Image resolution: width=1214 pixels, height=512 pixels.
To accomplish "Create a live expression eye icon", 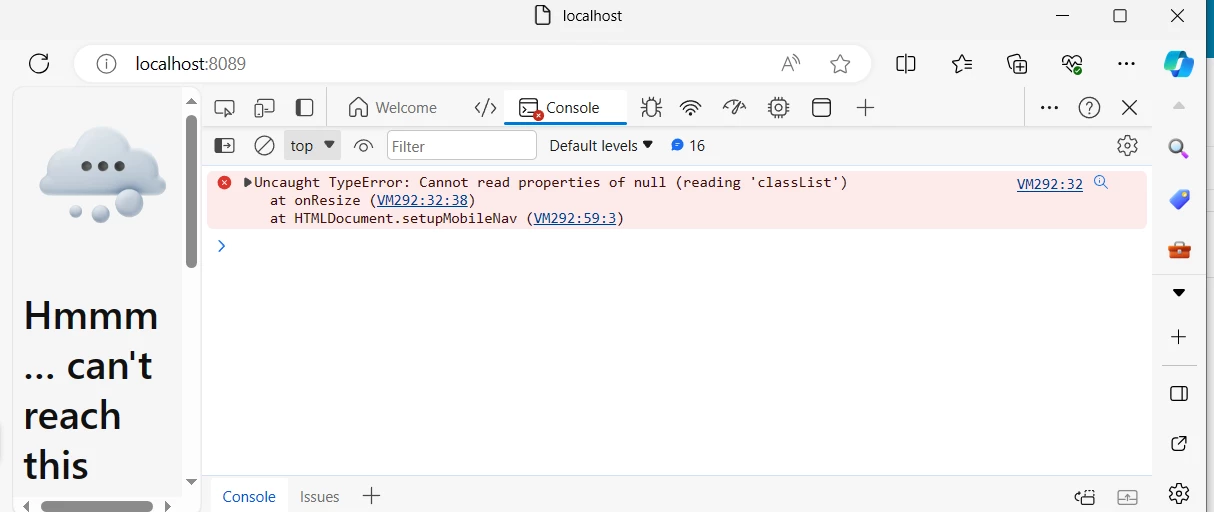I will [x=363, y=146].
